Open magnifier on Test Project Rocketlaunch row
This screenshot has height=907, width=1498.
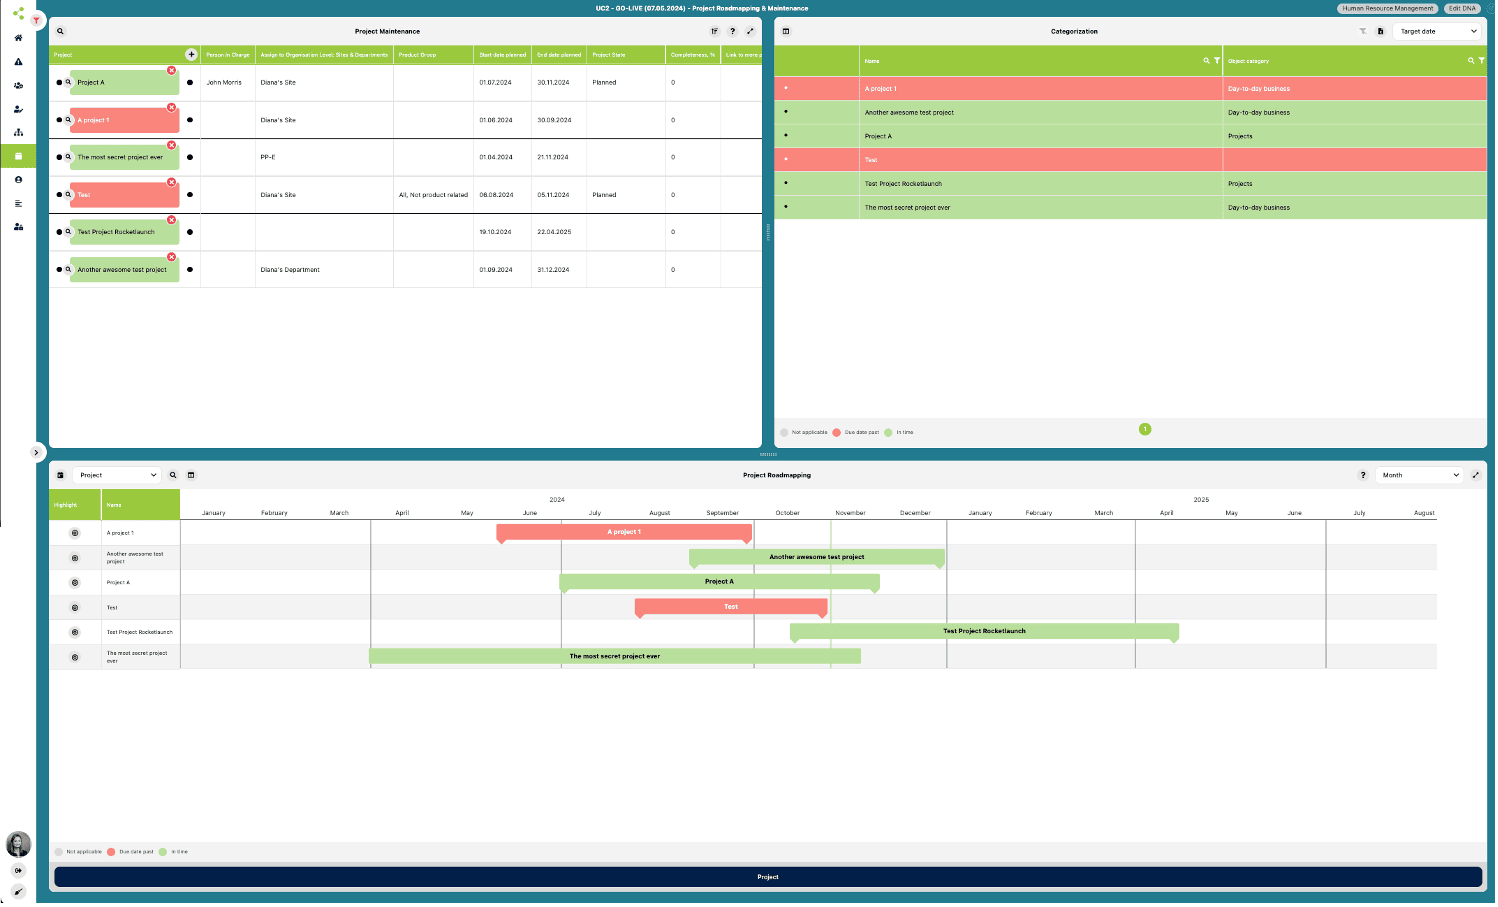click(68, 232)
